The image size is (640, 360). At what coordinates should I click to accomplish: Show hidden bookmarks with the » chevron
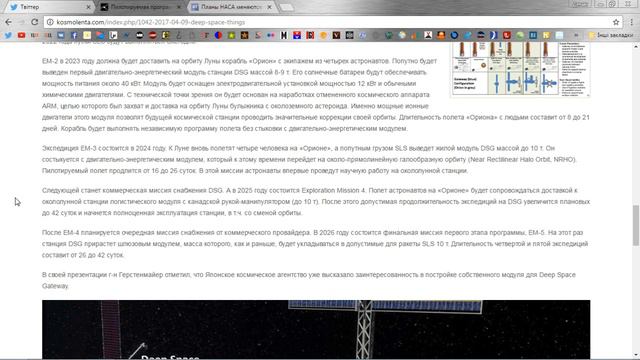coord(576,36)
